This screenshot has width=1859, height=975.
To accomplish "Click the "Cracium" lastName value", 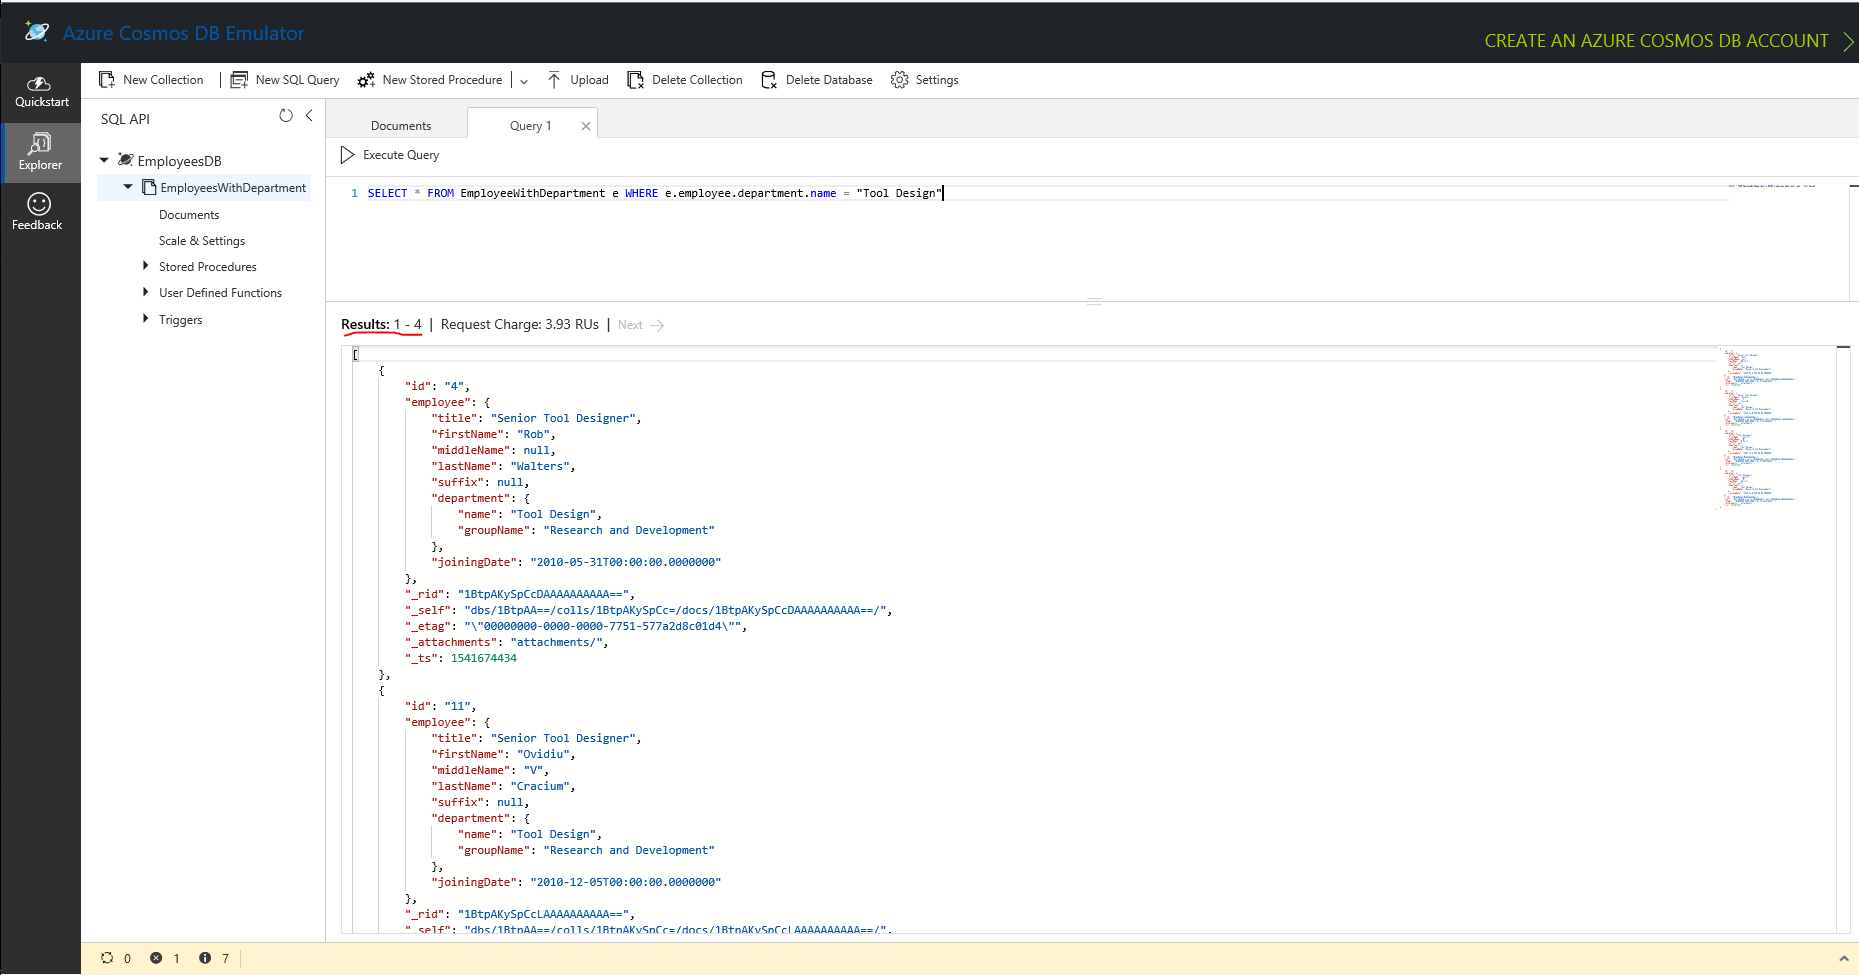I will pos(540,786).
